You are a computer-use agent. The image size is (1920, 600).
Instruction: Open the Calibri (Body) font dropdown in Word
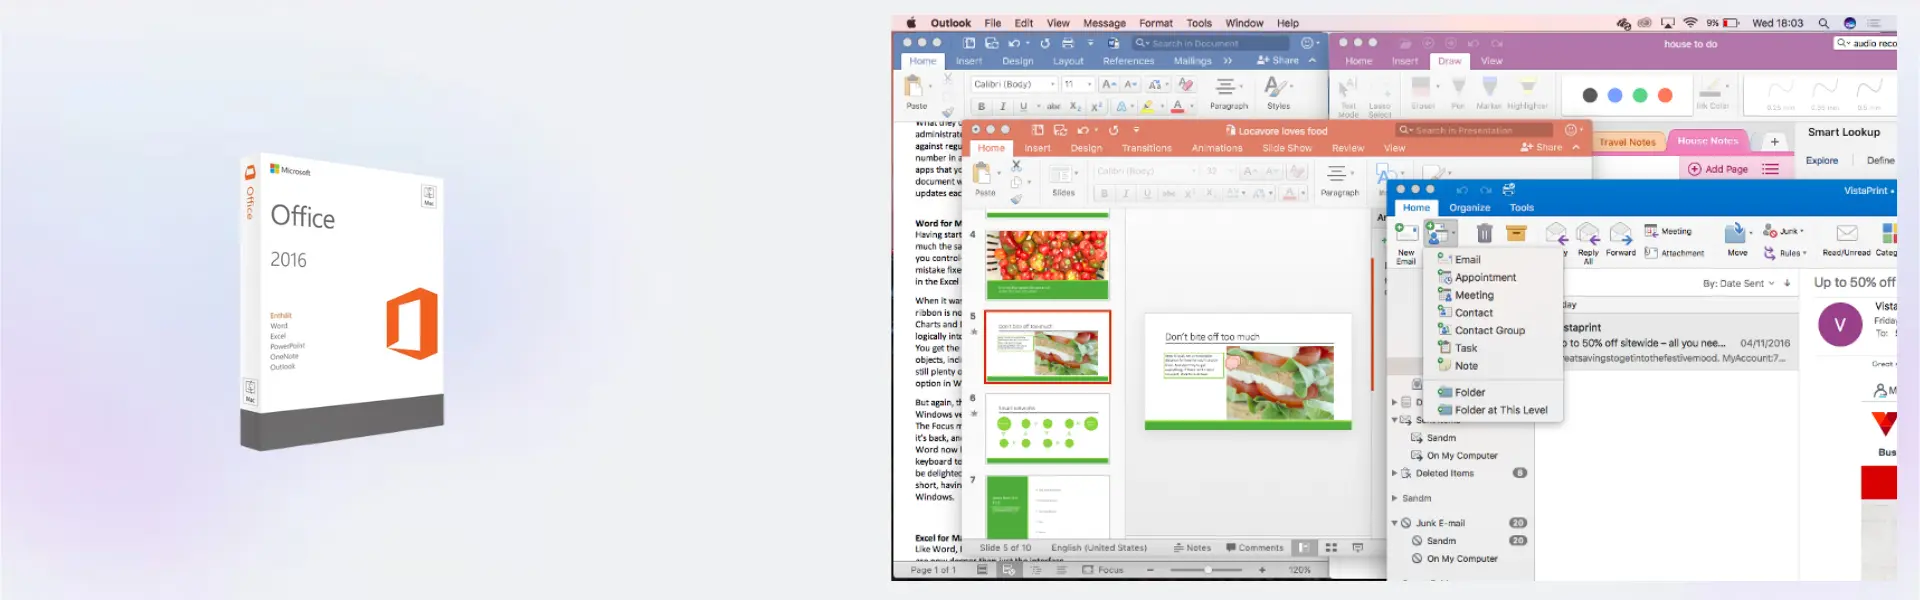(x=1013, y=84)
